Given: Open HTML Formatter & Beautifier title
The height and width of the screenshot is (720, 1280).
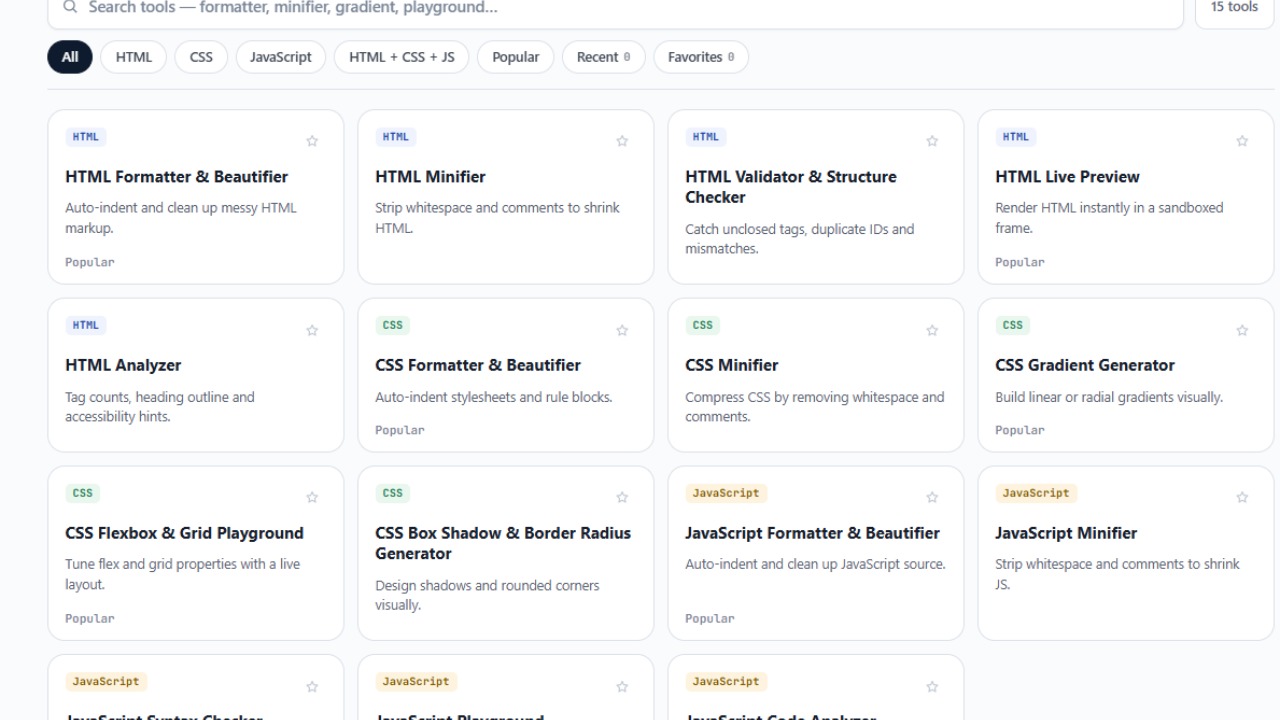Looking at the screenshot, I should [x=177, y=177].
